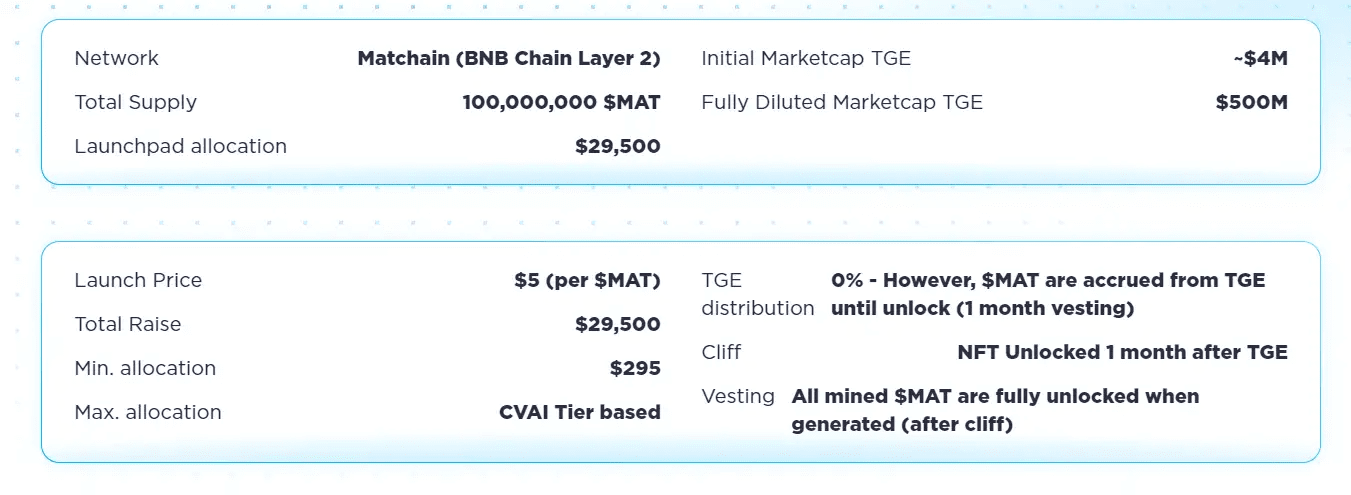Select the ~$4M marketcap value
This screenshot has width=1351, height=495.
point(1261,58)
